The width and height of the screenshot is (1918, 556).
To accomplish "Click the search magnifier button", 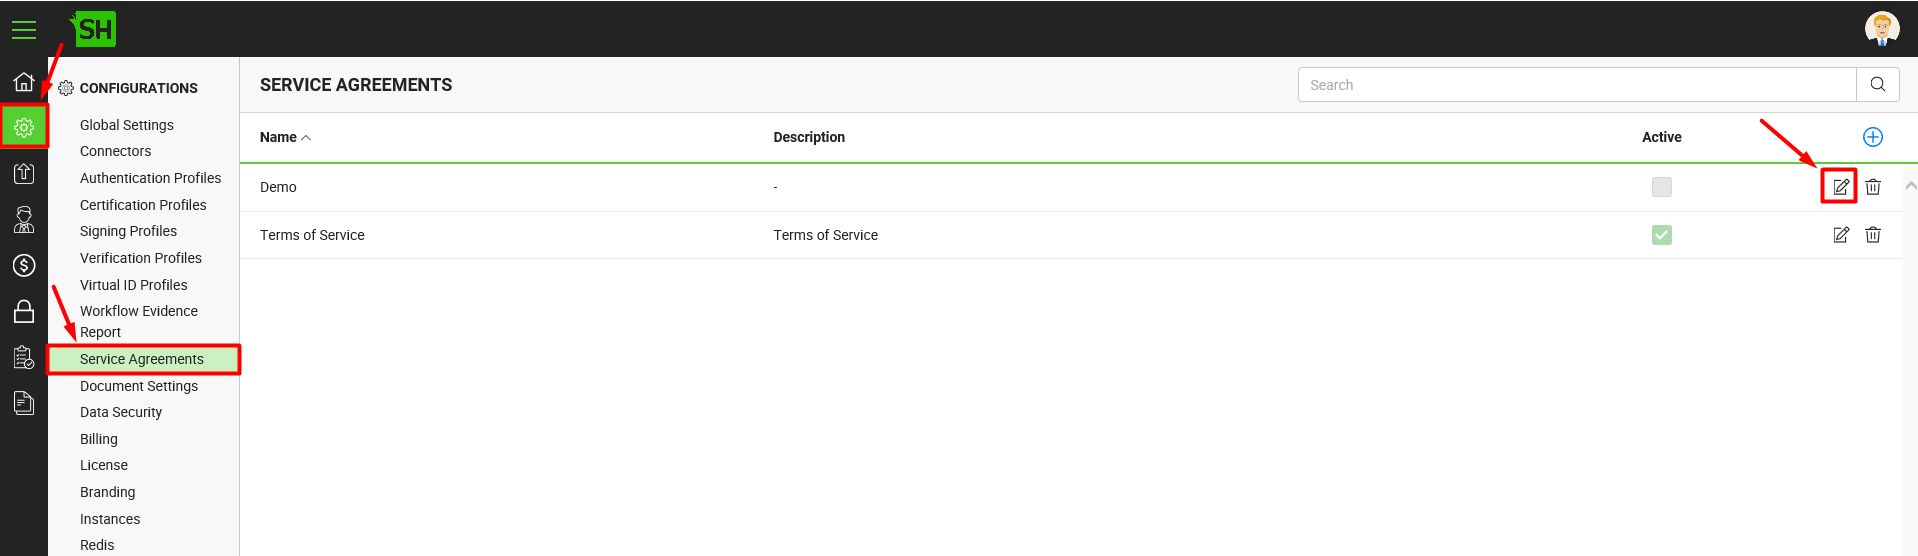I will tap(1878, 85).
